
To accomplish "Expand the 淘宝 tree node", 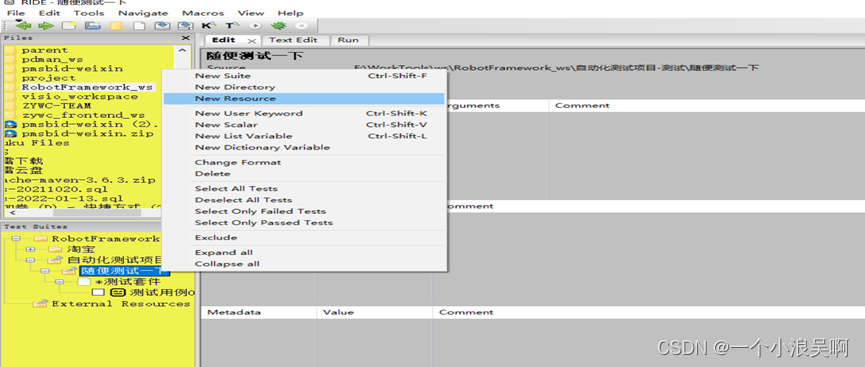I will click(30, 249).
